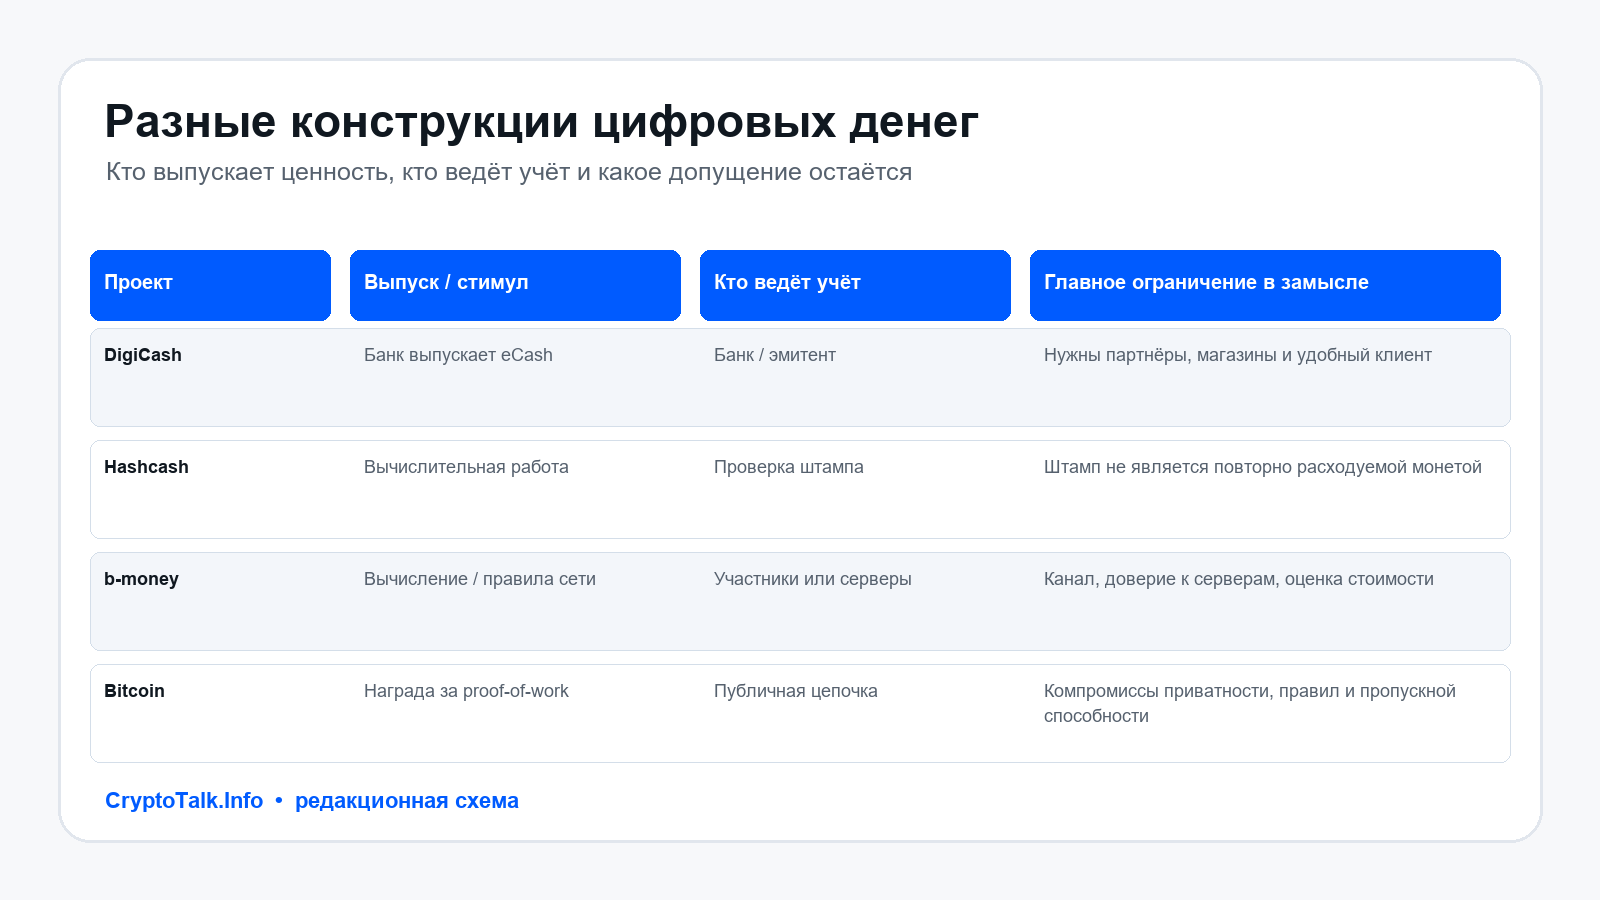Viewport: 1600px width, 900px height.
Task: Click the subtitle starting 'Кто выпускает ценность'
Action: point(509,172)
